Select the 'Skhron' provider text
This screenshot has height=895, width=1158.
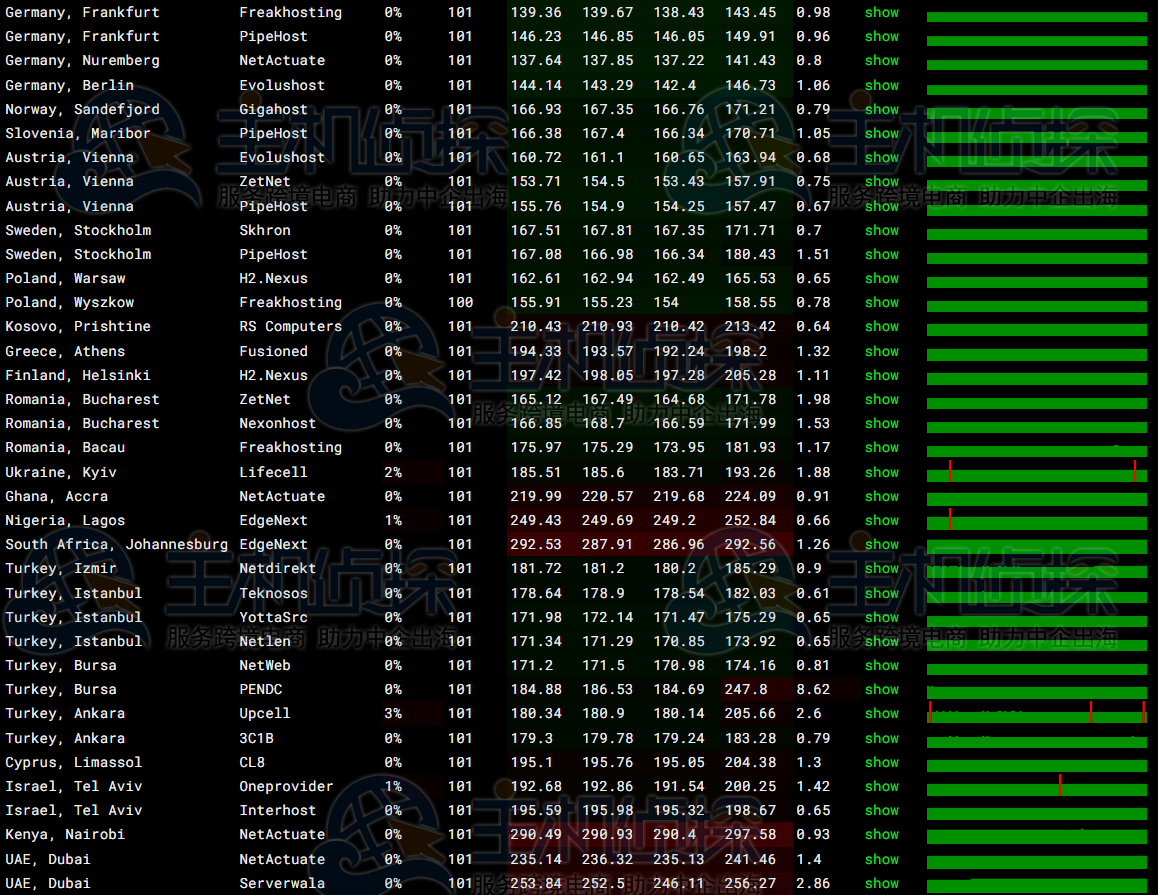(x=264, y=230)
